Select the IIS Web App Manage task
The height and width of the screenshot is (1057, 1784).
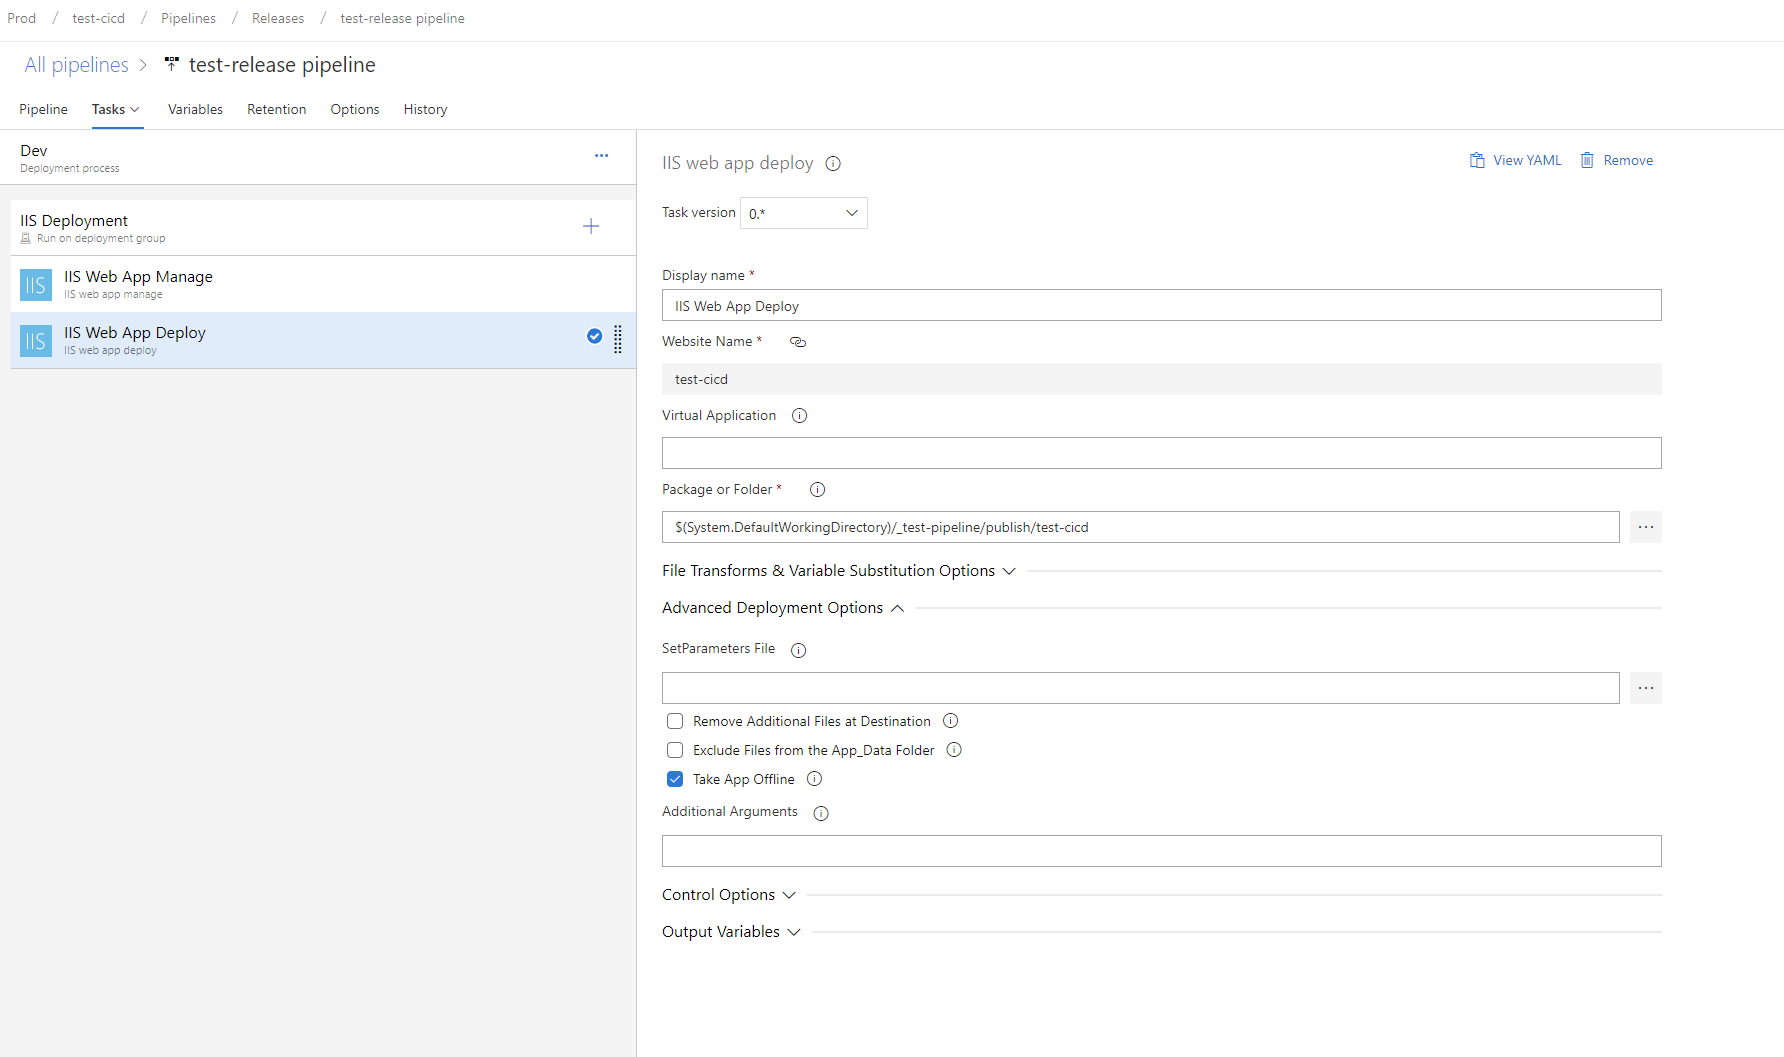tap(323, 284)
